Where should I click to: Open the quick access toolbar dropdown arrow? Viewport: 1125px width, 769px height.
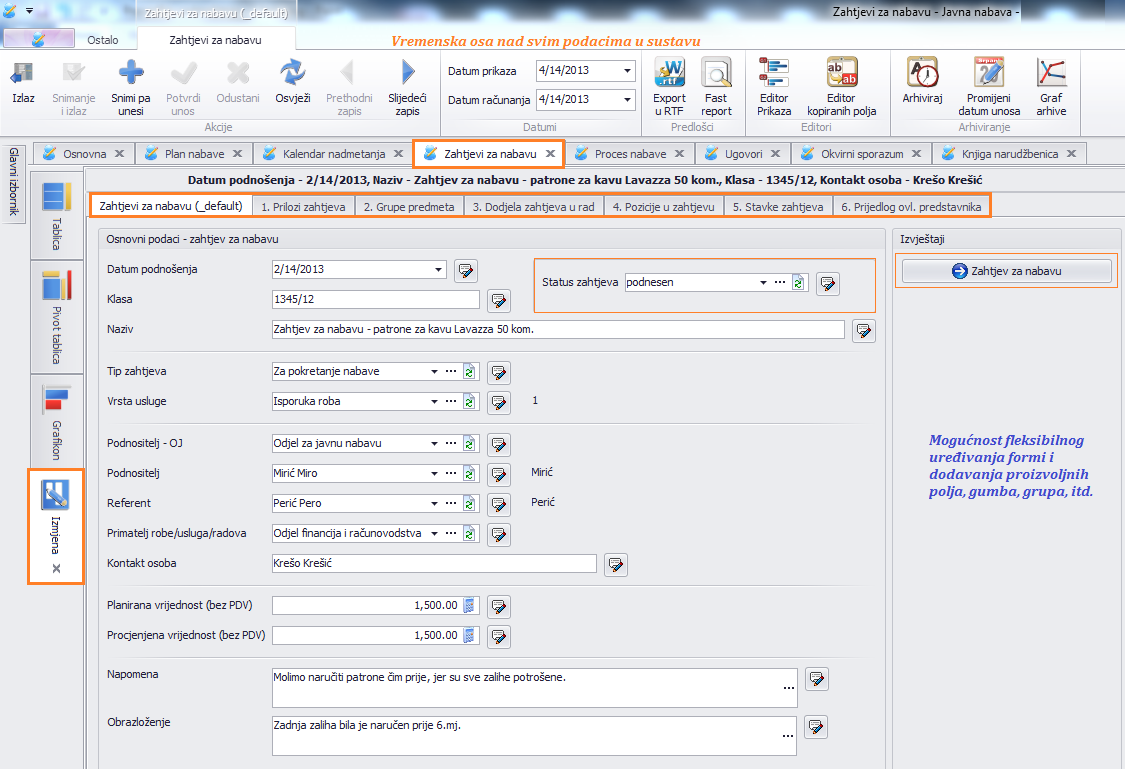click(x=29, y=11)
